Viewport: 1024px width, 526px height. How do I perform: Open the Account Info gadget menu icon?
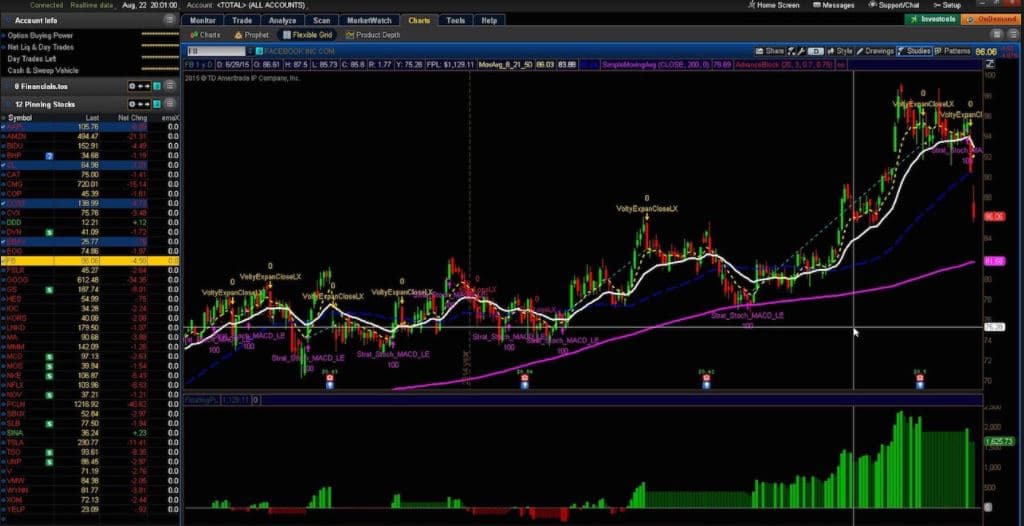pyautogui.click(x=170, y=20)
